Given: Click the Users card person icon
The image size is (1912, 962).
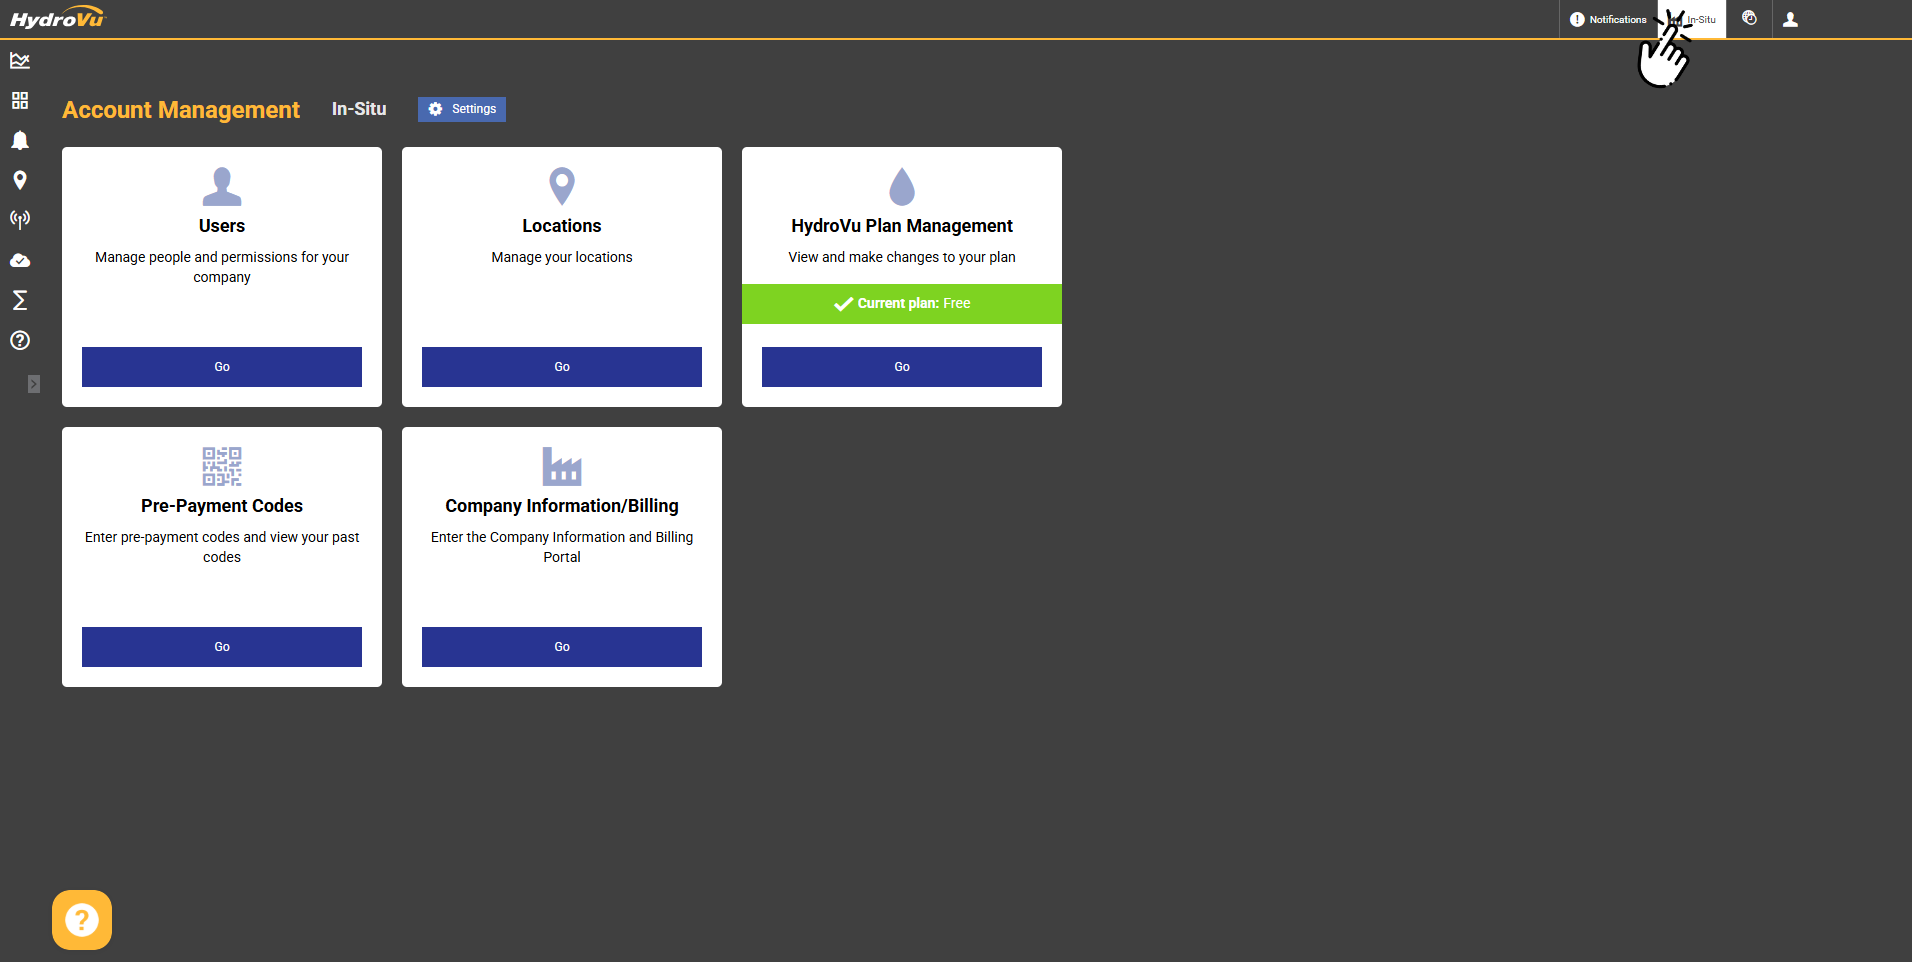Looking at the screenshot, I should tap(222, 186).
